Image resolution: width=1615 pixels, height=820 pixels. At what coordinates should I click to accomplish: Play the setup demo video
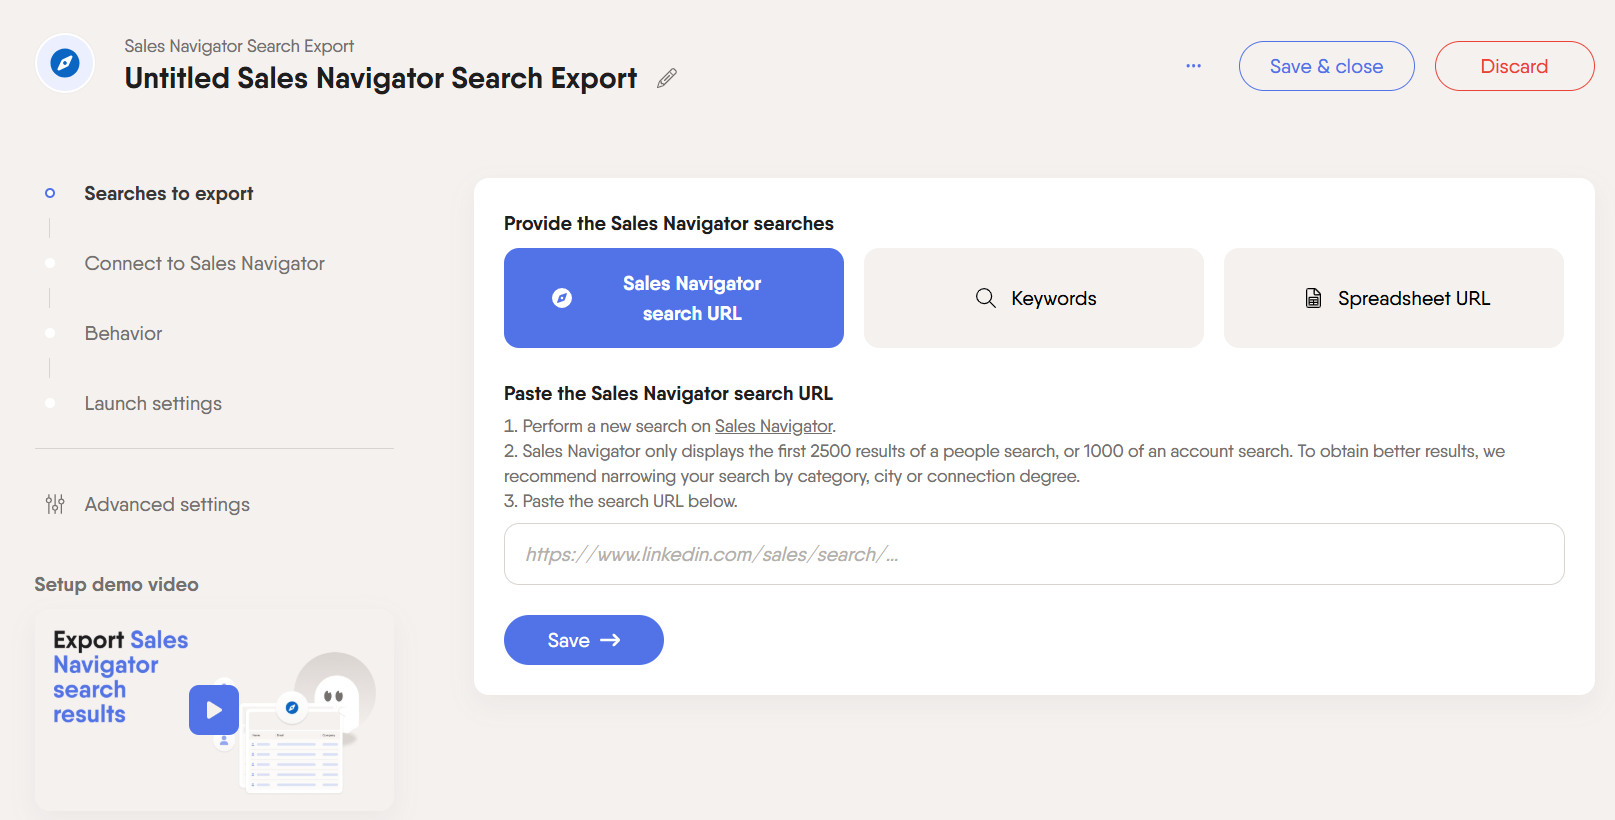214,710
